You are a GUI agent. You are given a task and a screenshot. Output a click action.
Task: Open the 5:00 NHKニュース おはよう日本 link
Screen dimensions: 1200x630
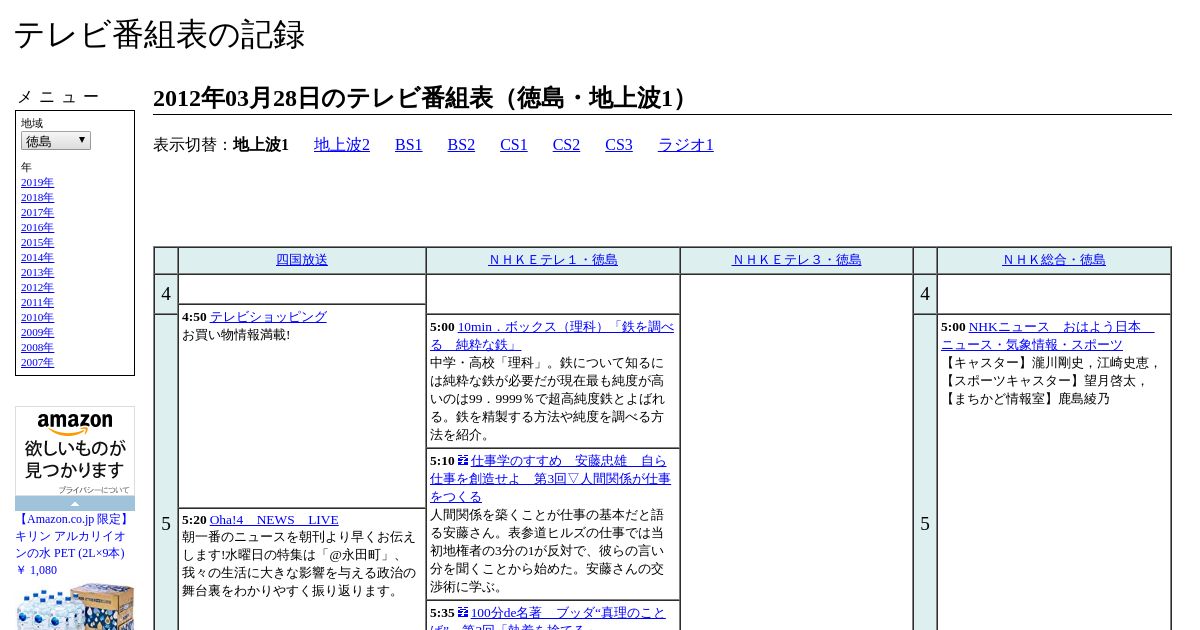[1047, 336]
